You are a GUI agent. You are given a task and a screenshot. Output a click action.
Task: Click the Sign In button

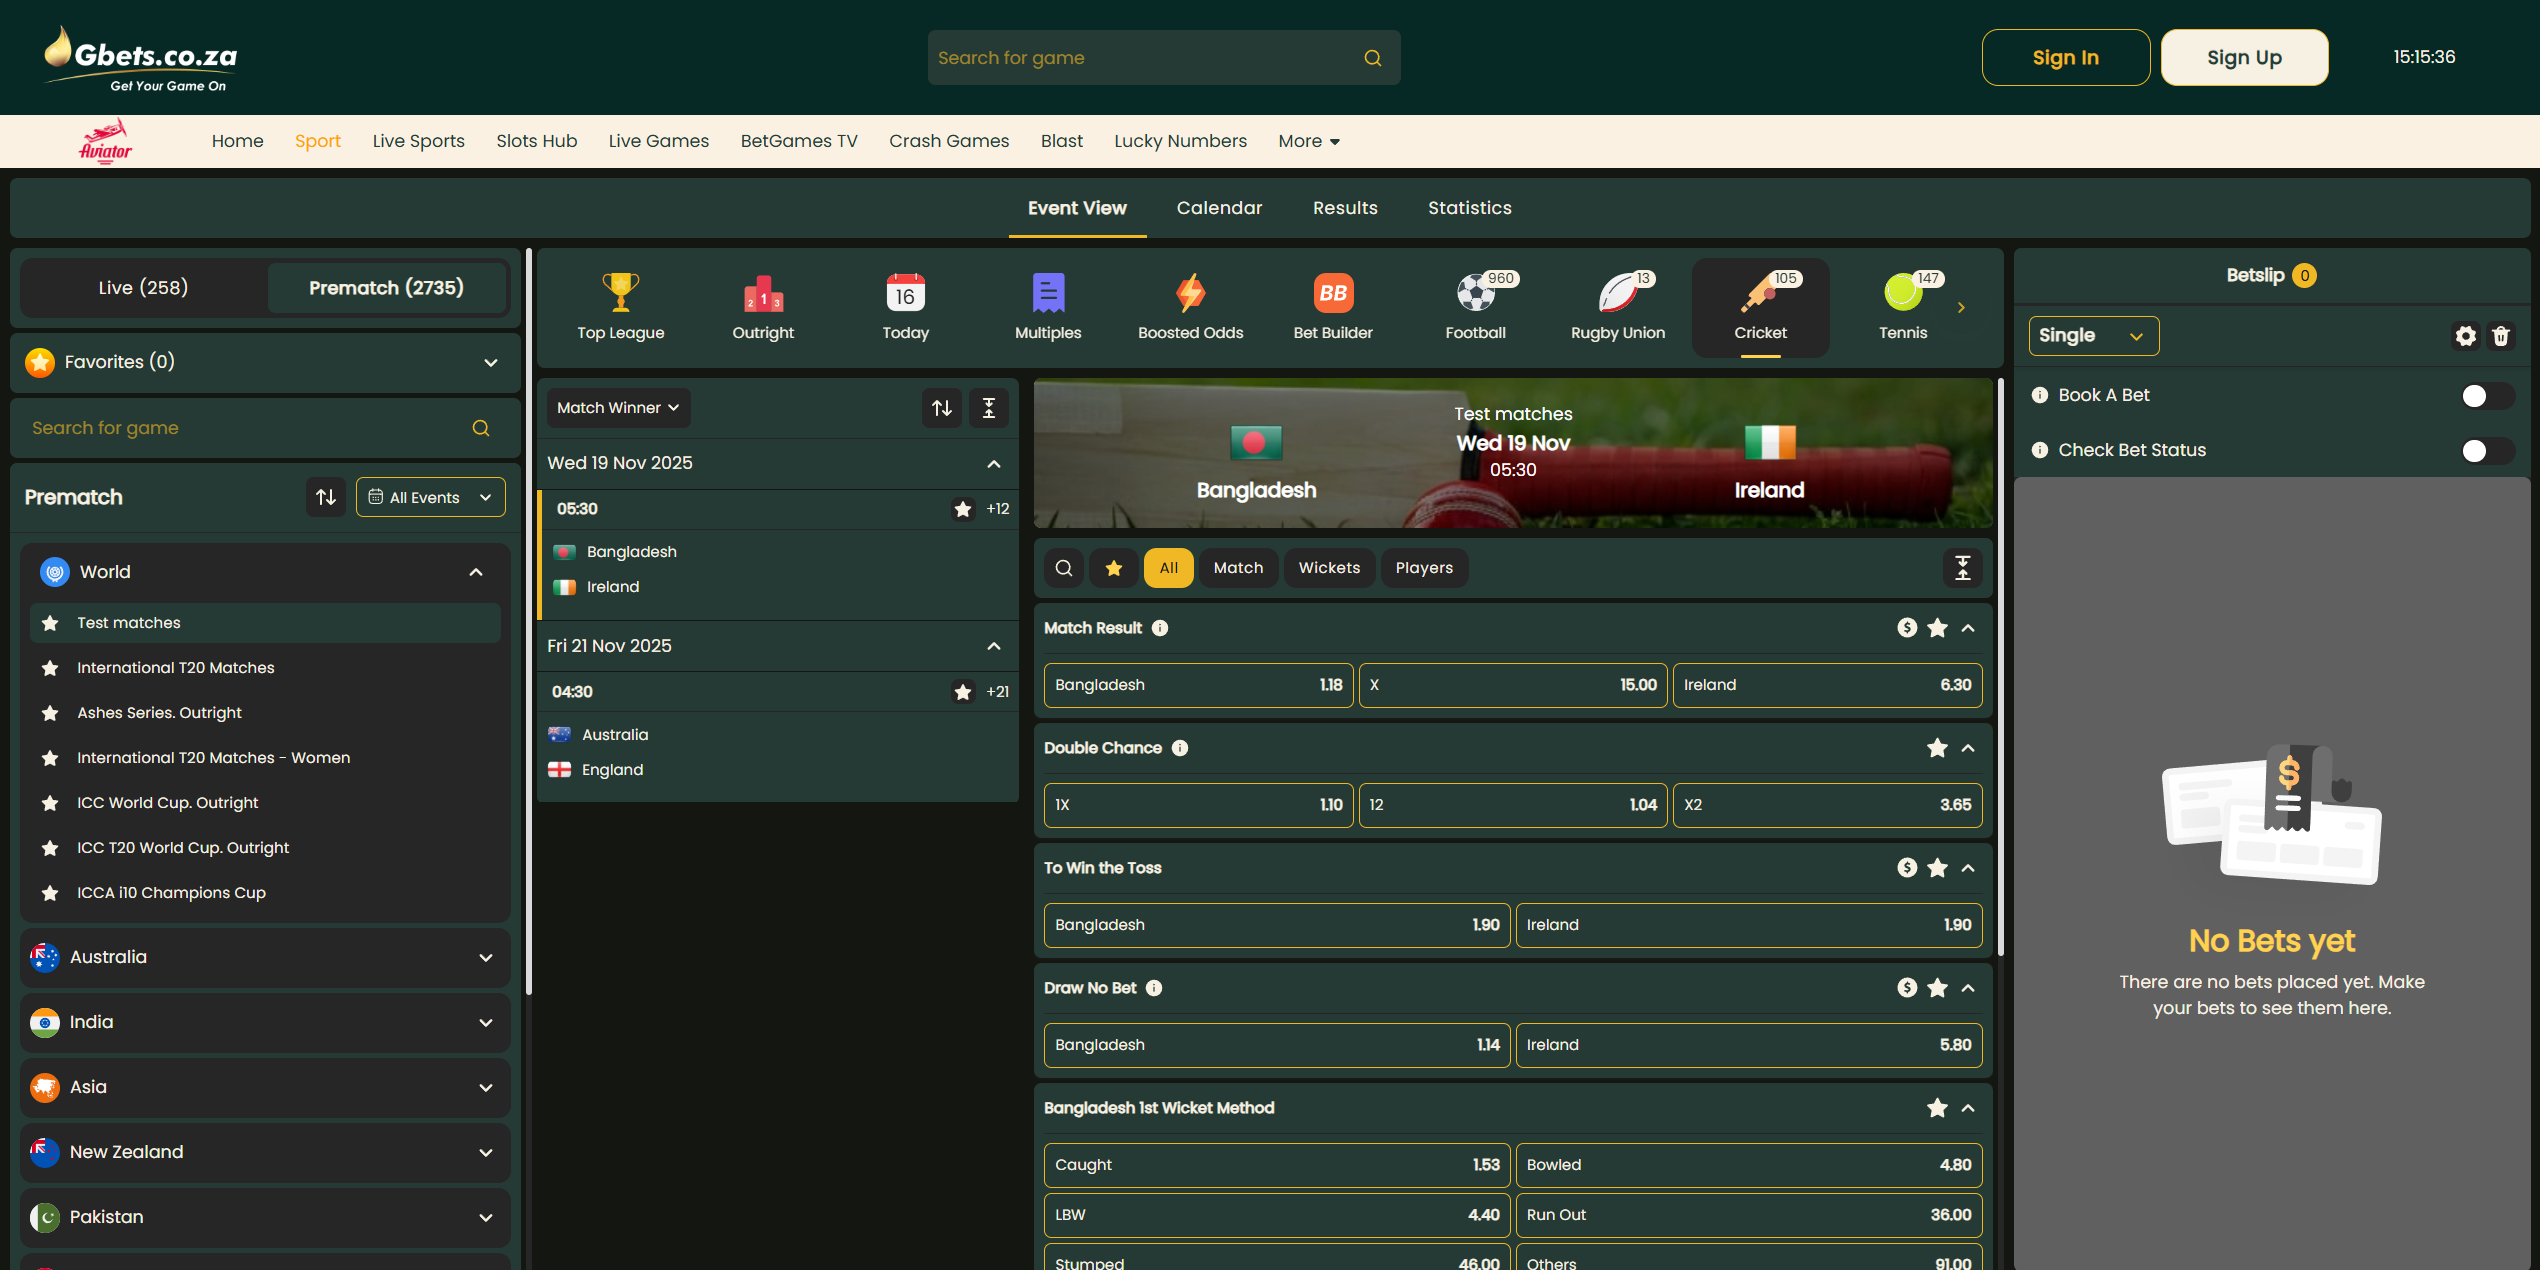(x=2066, y=57)
